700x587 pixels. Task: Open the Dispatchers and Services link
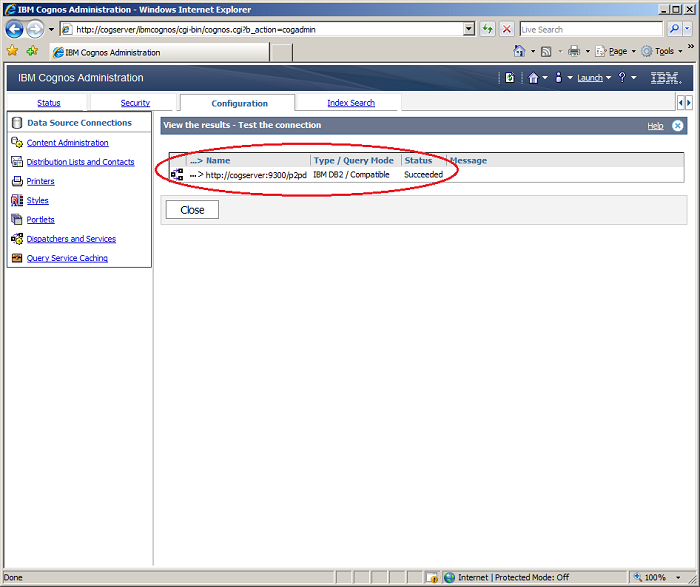click(x=71, y=239)
